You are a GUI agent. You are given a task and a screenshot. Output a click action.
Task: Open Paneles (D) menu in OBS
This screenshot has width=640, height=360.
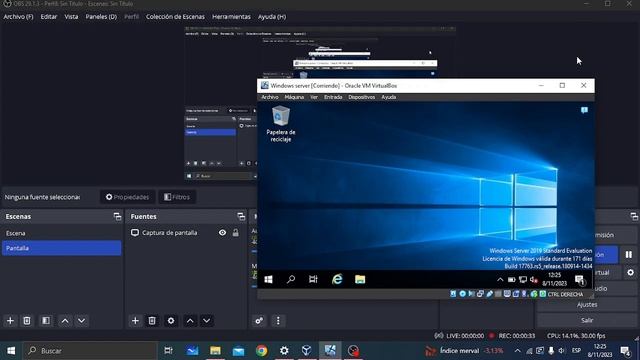coord(101,17)
